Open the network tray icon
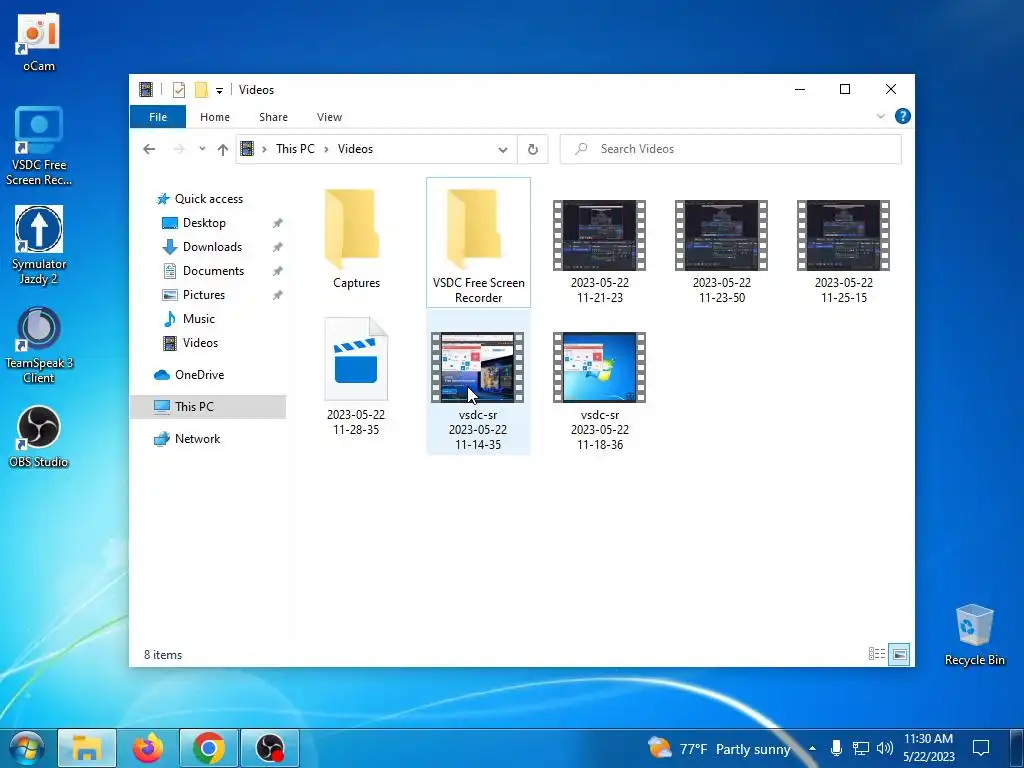Screen dimensions: 1024x768 click(x=861, y=748)
